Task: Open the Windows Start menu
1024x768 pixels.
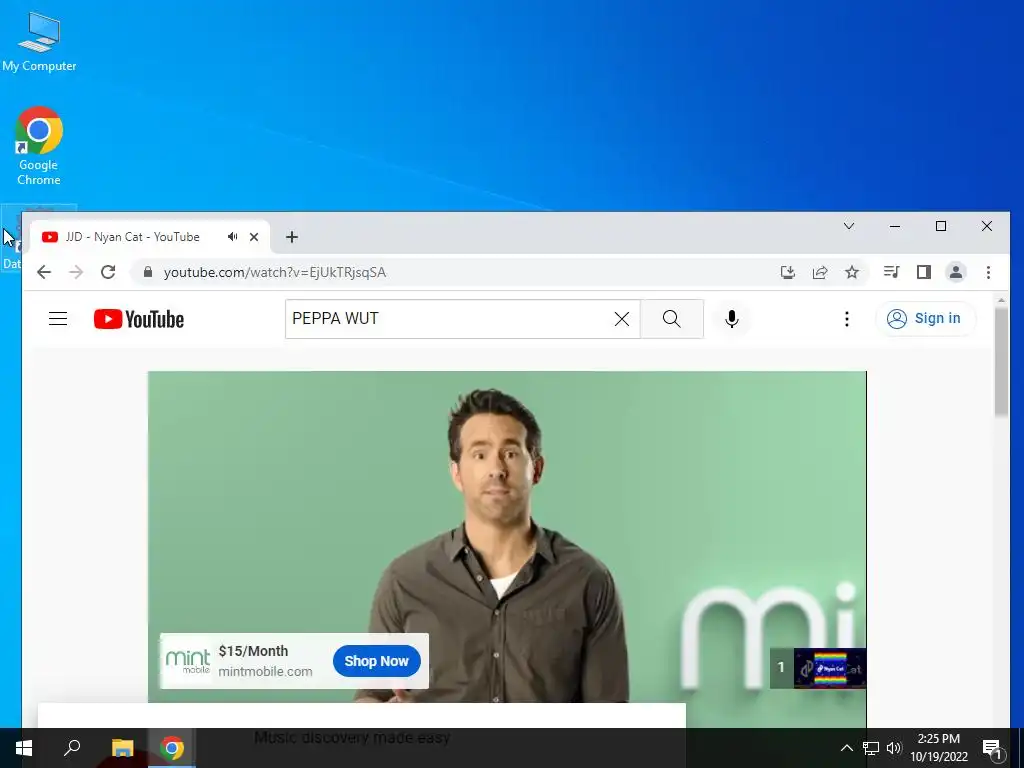Action: tap(24, 748)
